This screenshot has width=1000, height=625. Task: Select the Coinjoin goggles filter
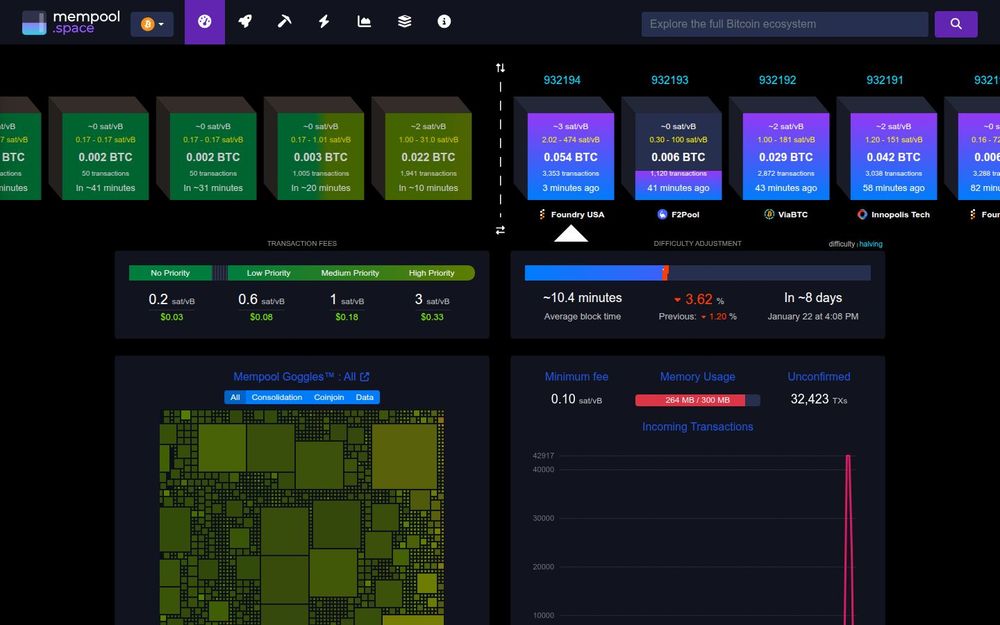329,397
